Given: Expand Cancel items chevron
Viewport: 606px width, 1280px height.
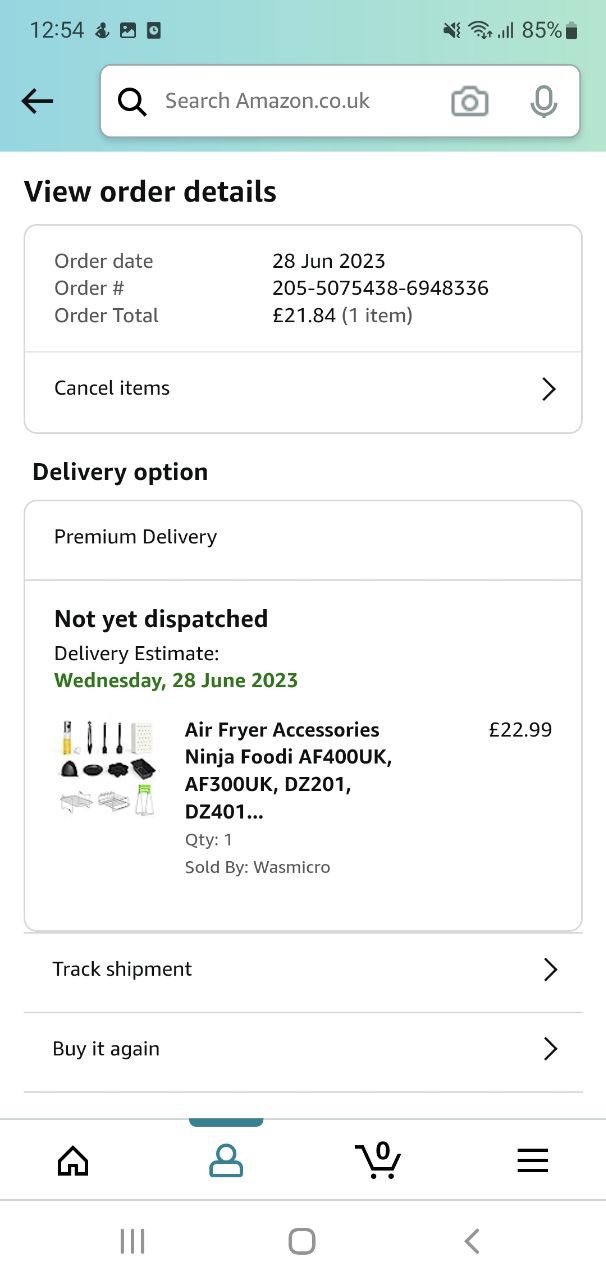Looking at the screenshot, I should click(x=548, y=389).
